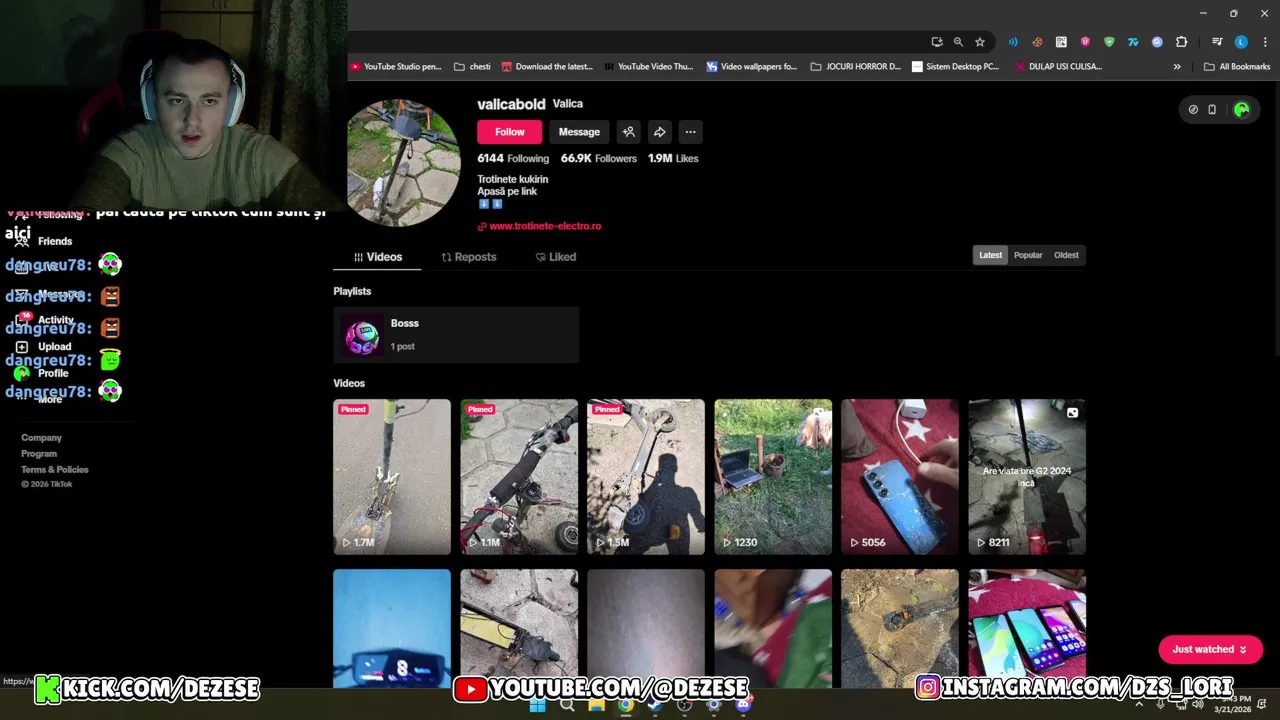Click the zoom magnifier in address bar

(x=958, y=42)
